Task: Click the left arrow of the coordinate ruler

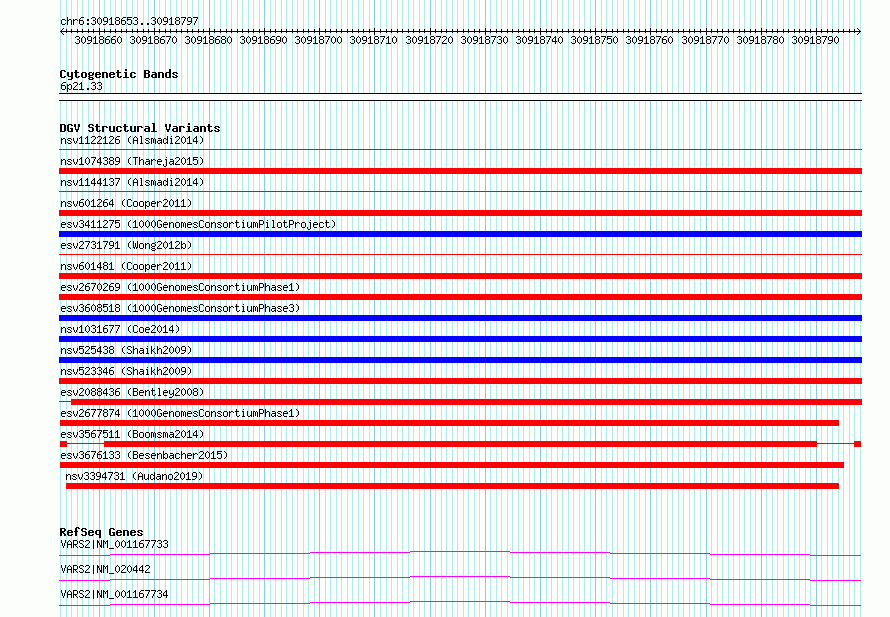Action: pyautogui.click(x=62, y=32)
